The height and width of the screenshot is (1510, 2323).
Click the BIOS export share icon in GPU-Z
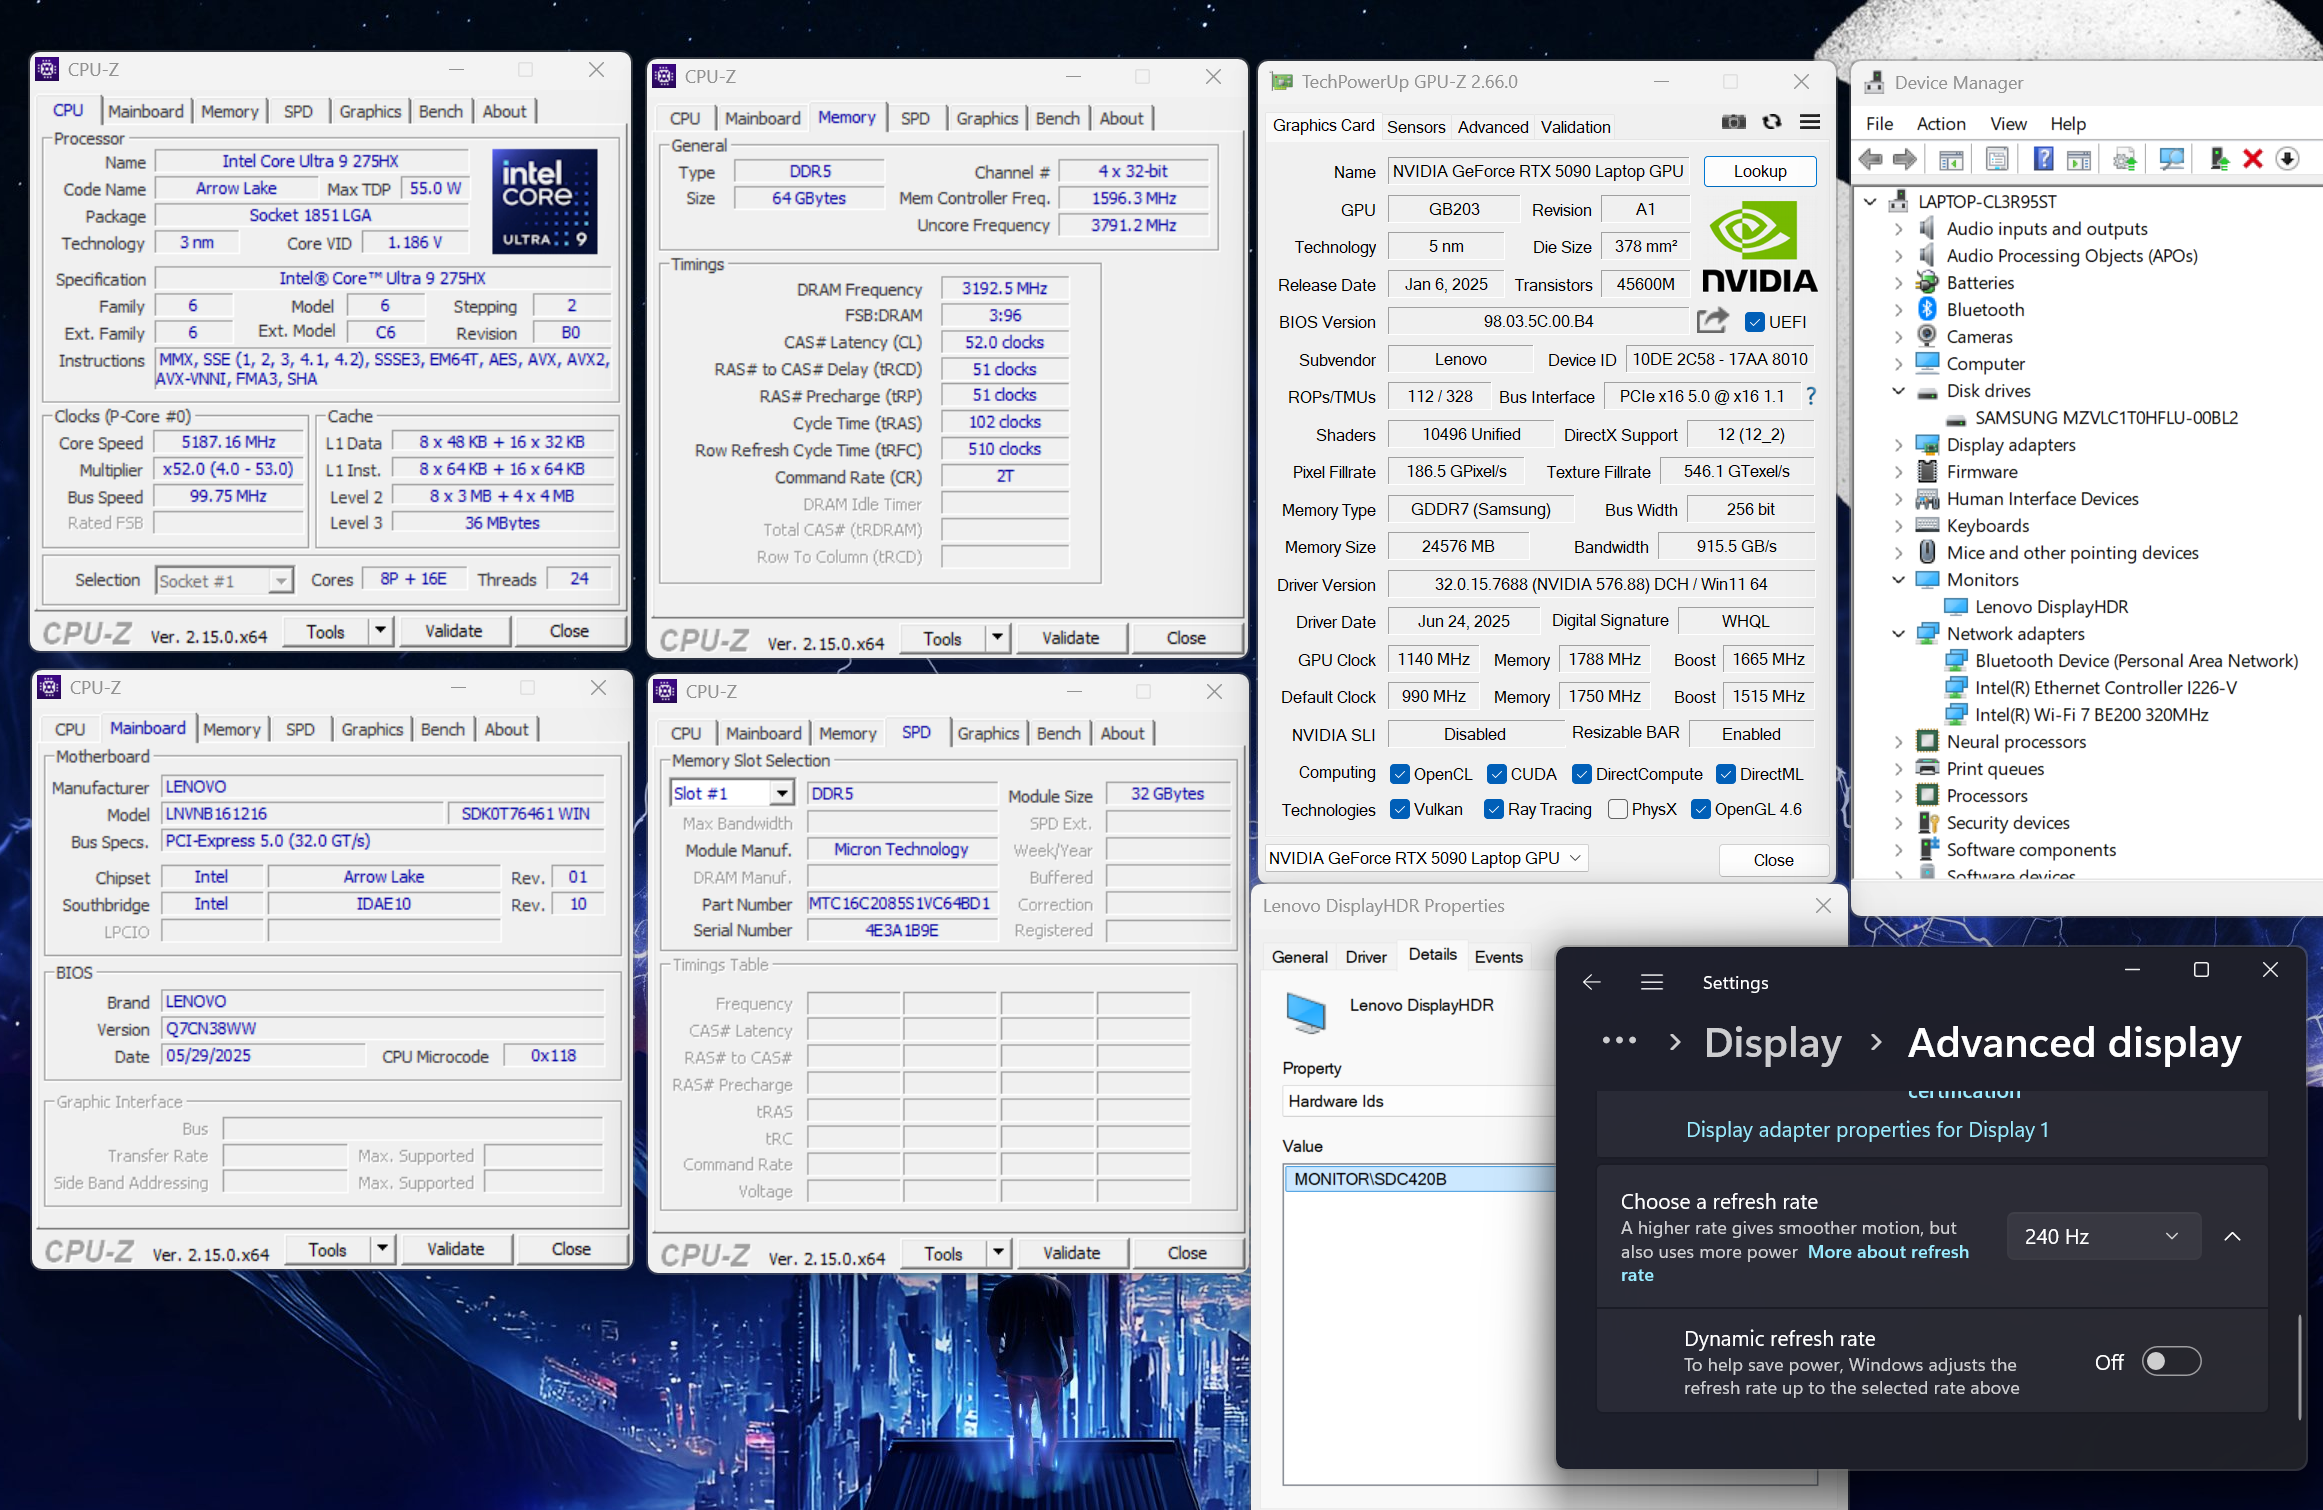pos(1713,321)
